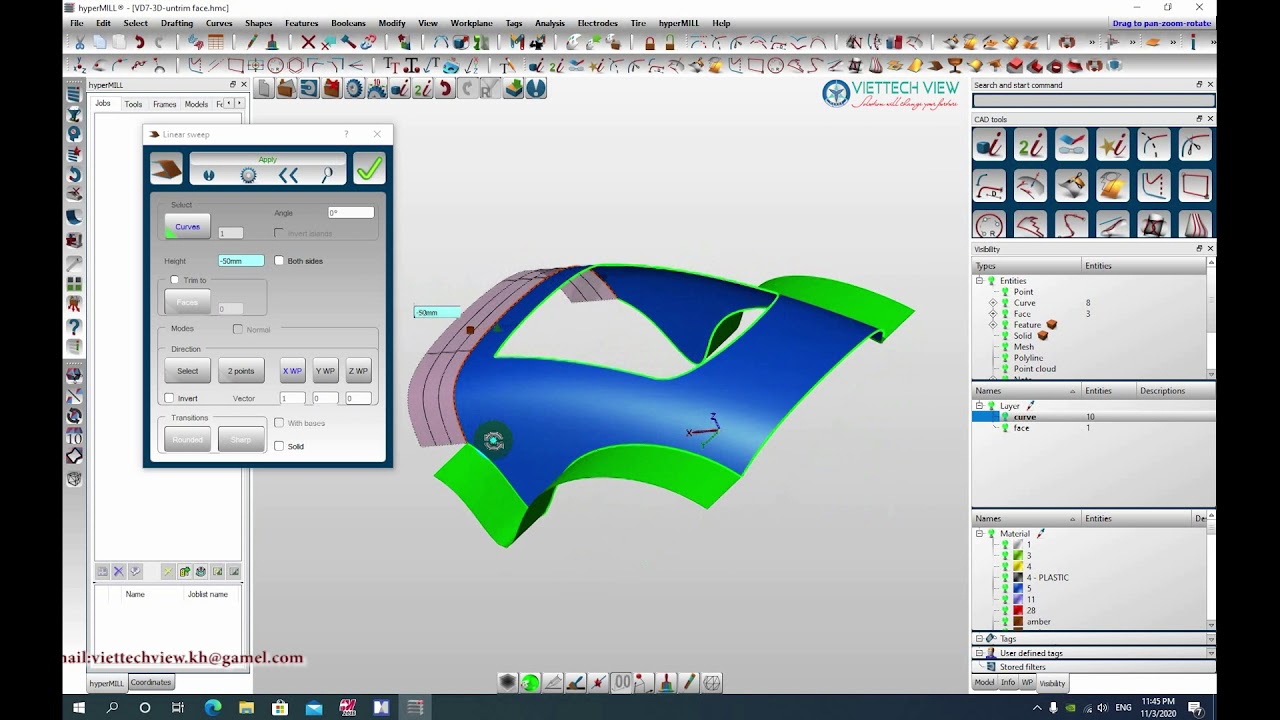This screenshot has width=1280, height=720.
Task: Click the red undo icon in hyperMILL toolbar
Action: (445, 89)
